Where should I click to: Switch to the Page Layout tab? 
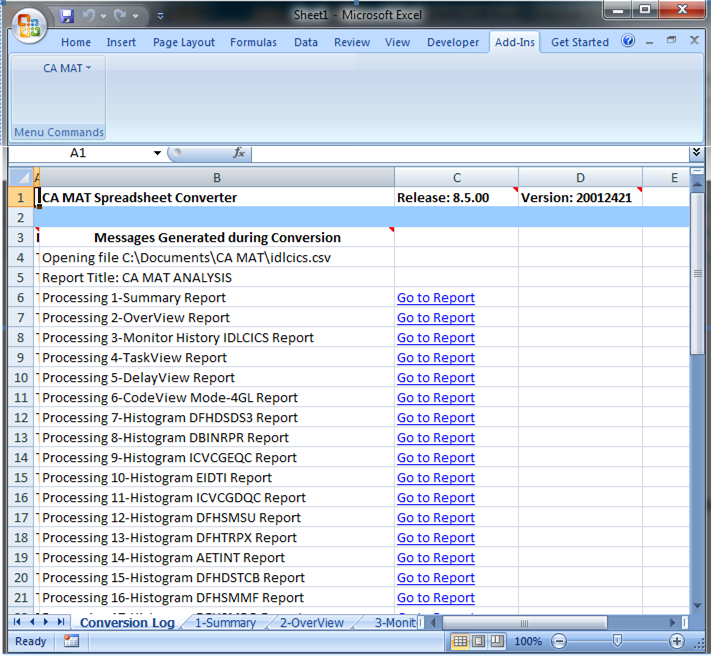click(183, 42)
